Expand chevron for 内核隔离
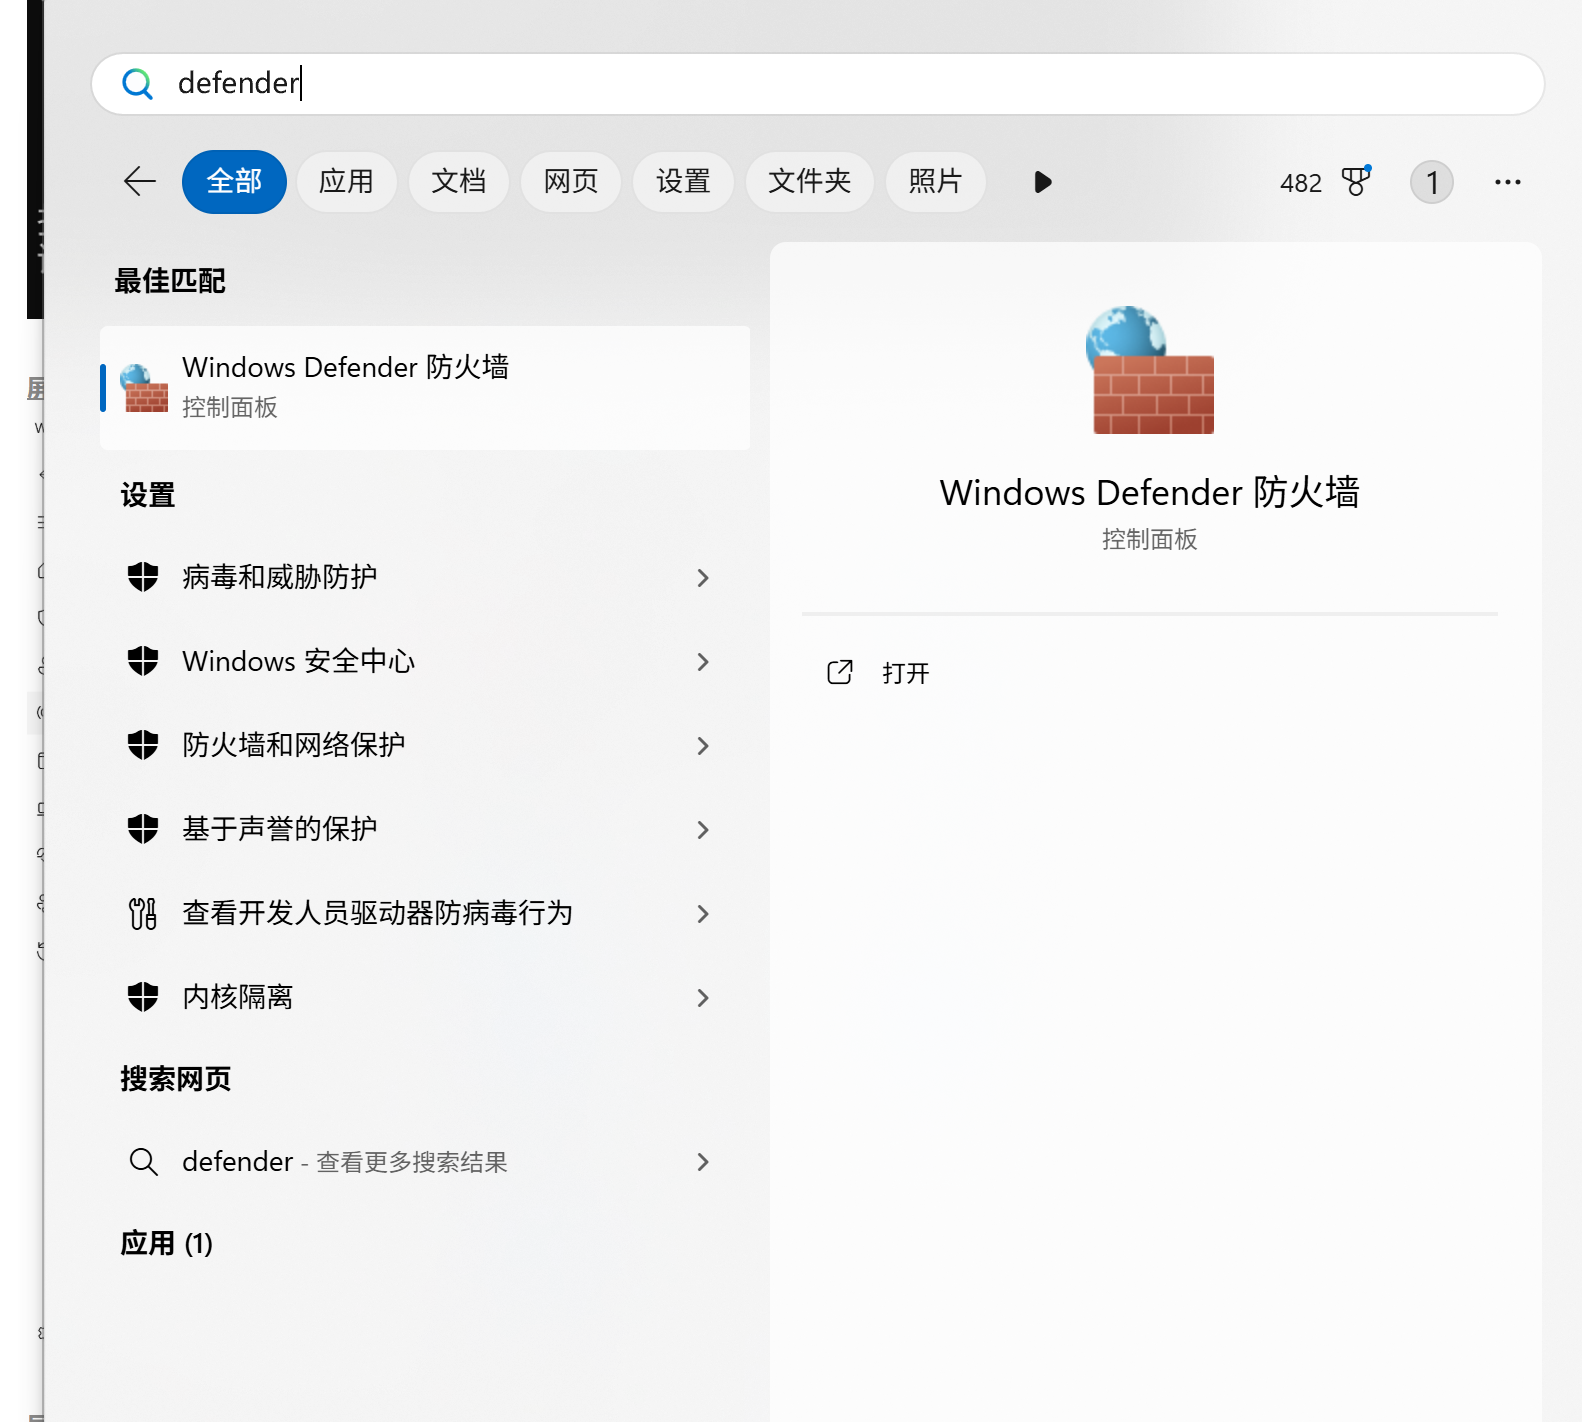Viewport: 1582px width, 1422px height. [703, 998]
